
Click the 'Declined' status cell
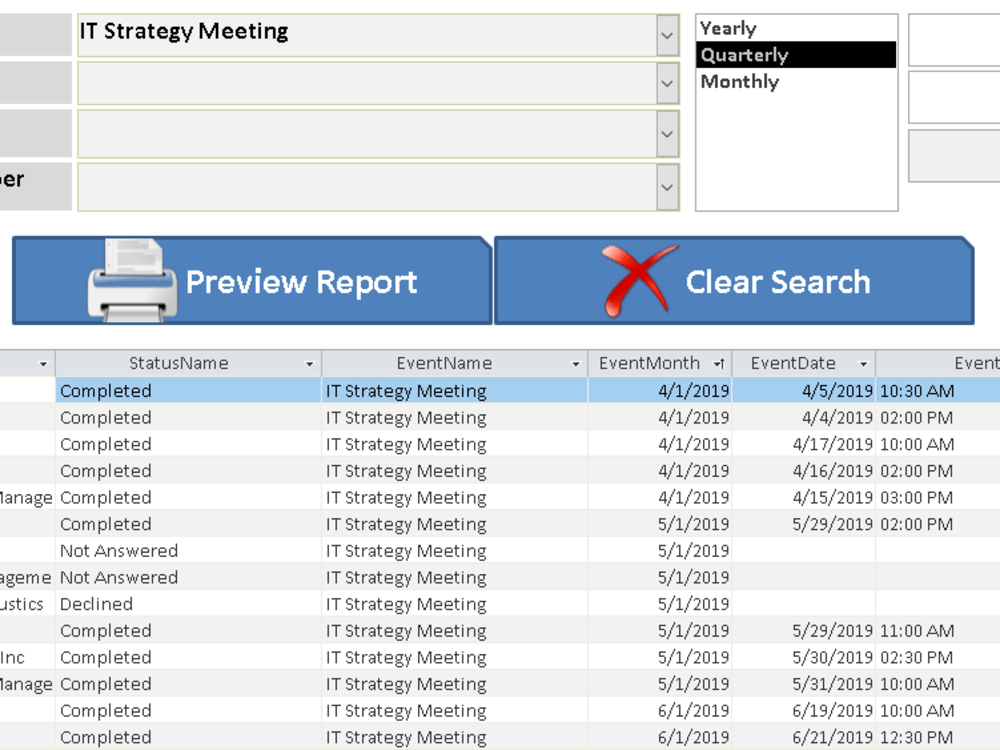[x=189, y=604]
